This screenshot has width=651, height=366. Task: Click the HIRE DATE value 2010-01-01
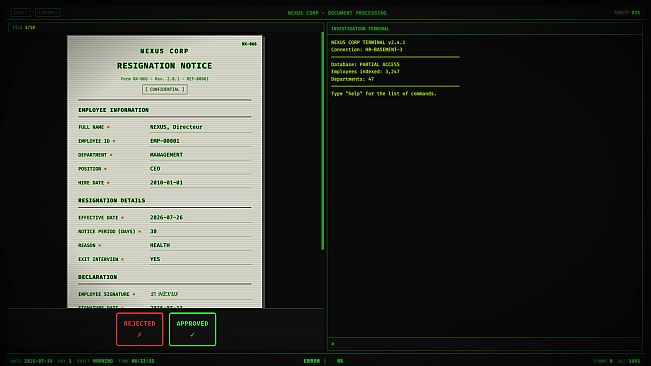point(166,183)
